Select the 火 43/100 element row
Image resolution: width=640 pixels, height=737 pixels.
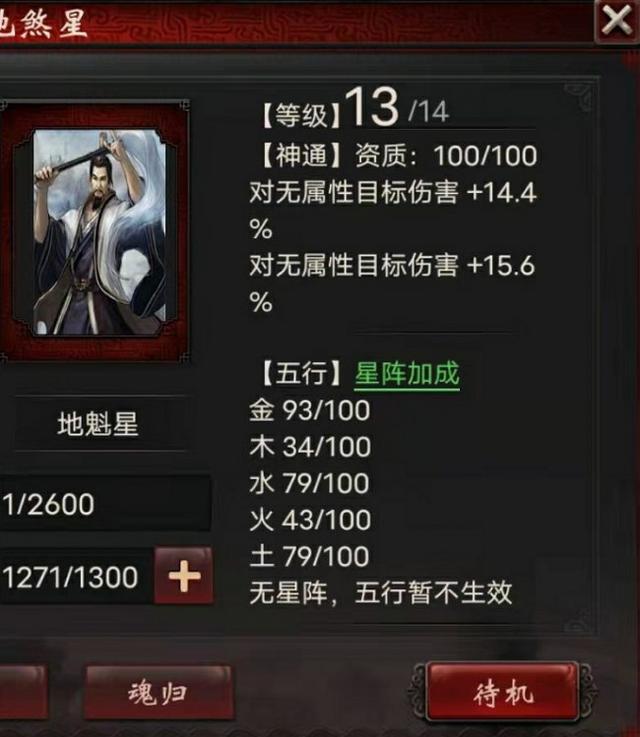tap(310, 519)
